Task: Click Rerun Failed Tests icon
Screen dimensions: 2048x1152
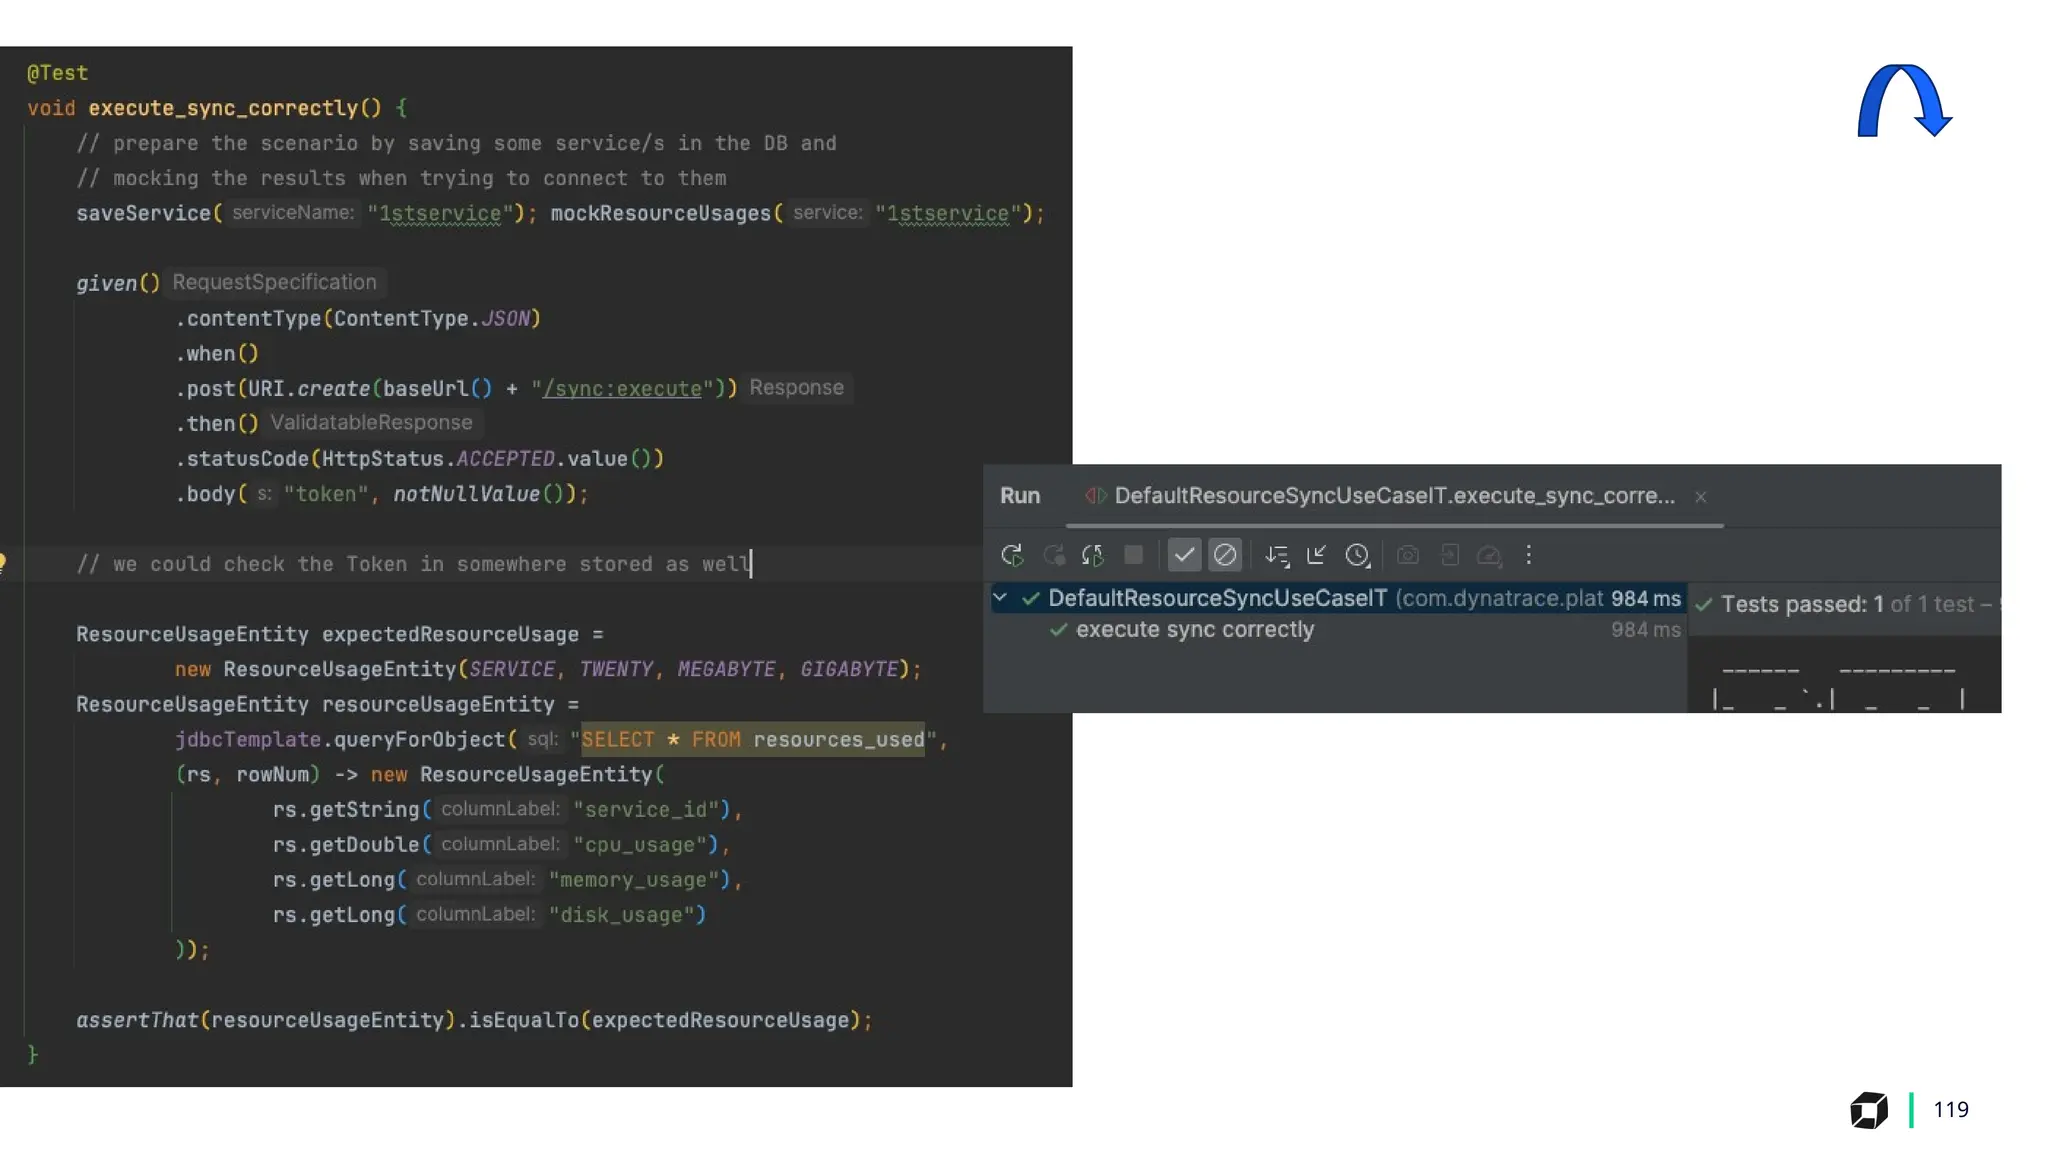Action: (1053, 555)
